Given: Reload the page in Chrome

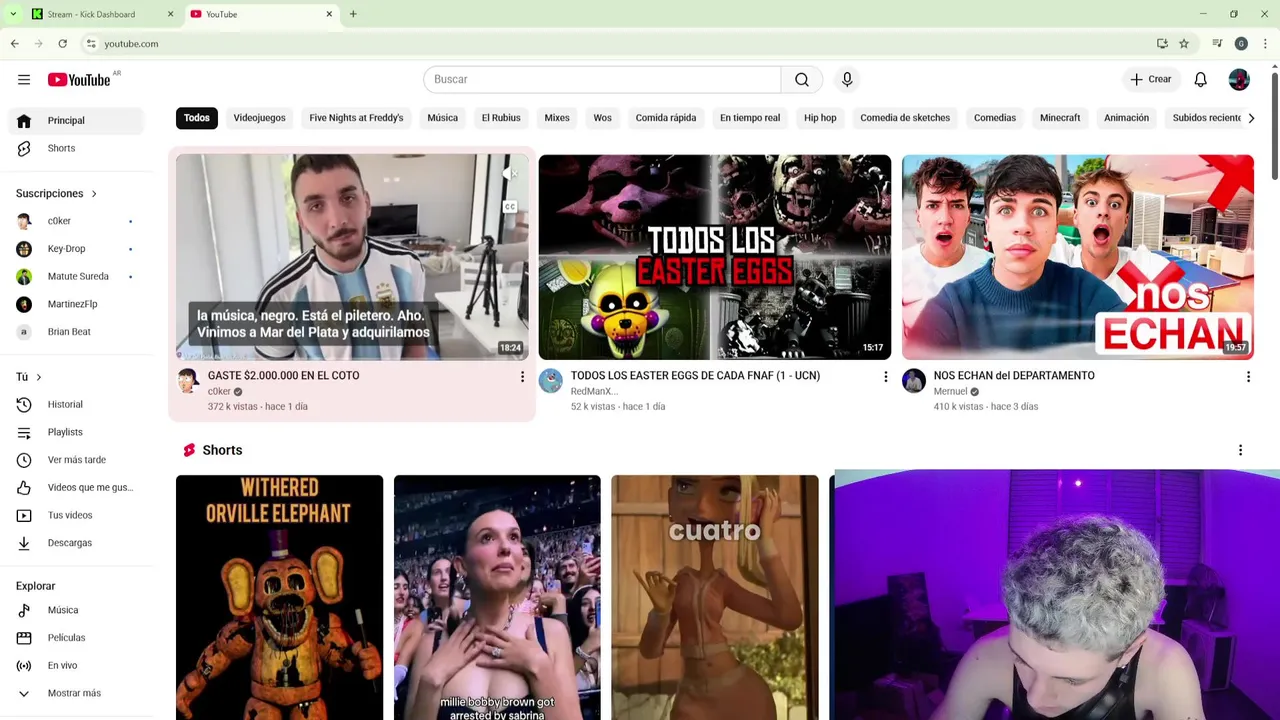Looking at the screenshot, I should pyautogui.click(x=62, y=44).
